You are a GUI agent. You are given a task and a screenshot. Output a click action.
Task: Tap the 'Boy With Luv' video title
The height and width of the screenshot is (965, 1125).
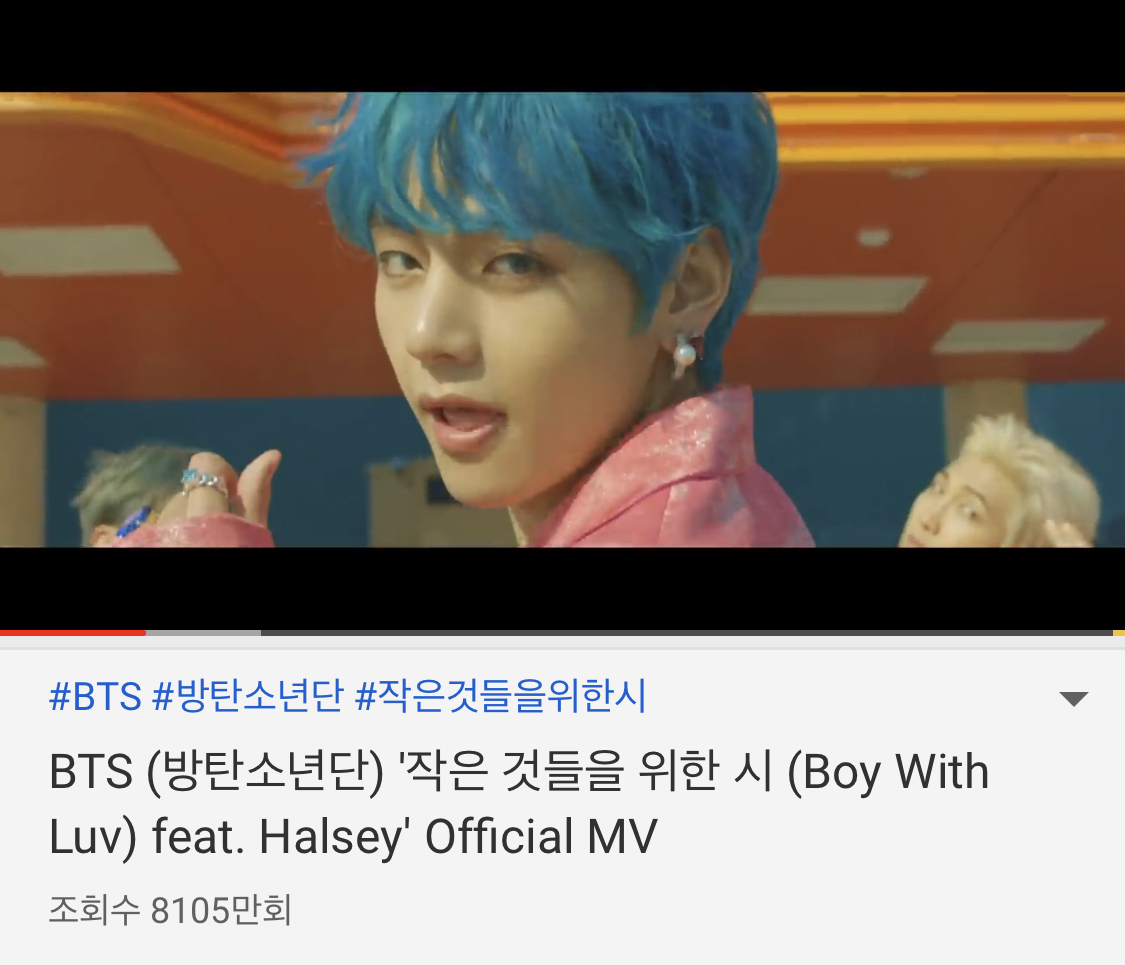click(519, 804)
